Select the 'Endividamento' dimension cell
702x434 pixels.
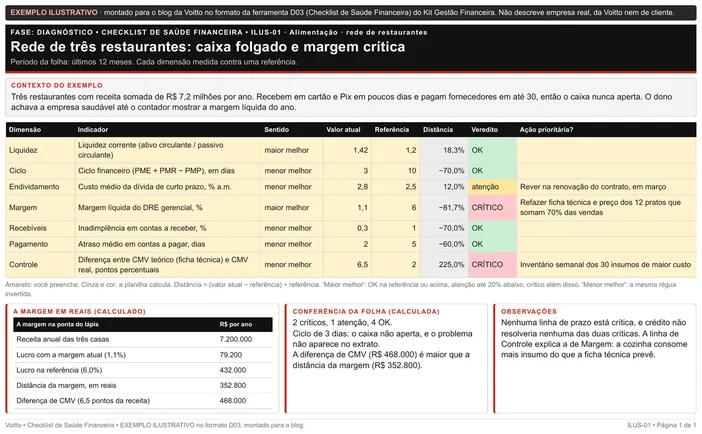tap(40, 187)
